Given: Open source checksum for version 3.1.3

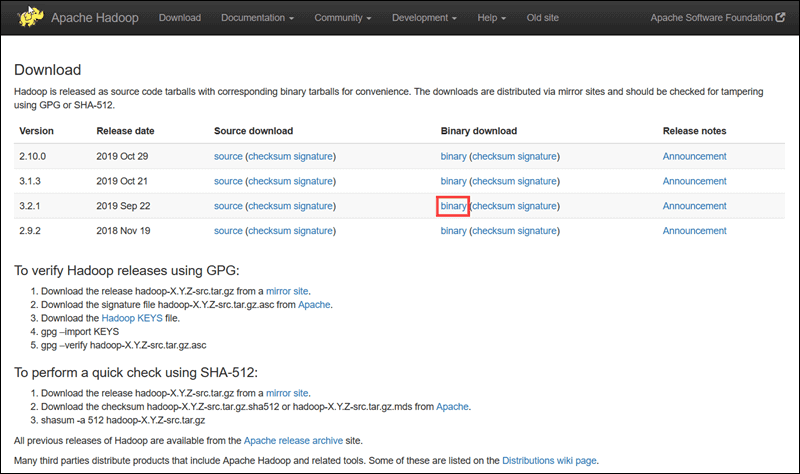Looking at the screenshot, I should [269, 181].
